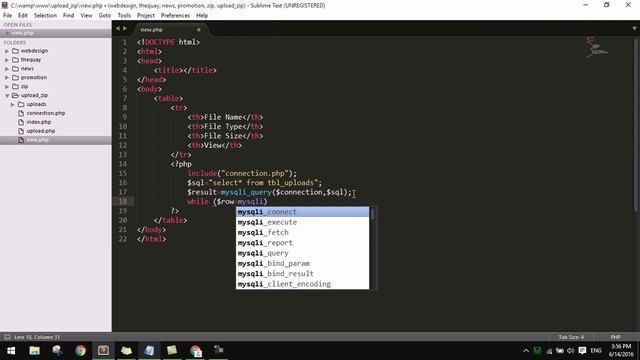Image resolution: width=640 pixels, height=360 pixels.
Task: Close view.php in Open Files list
Action: [x=7, y=33]
